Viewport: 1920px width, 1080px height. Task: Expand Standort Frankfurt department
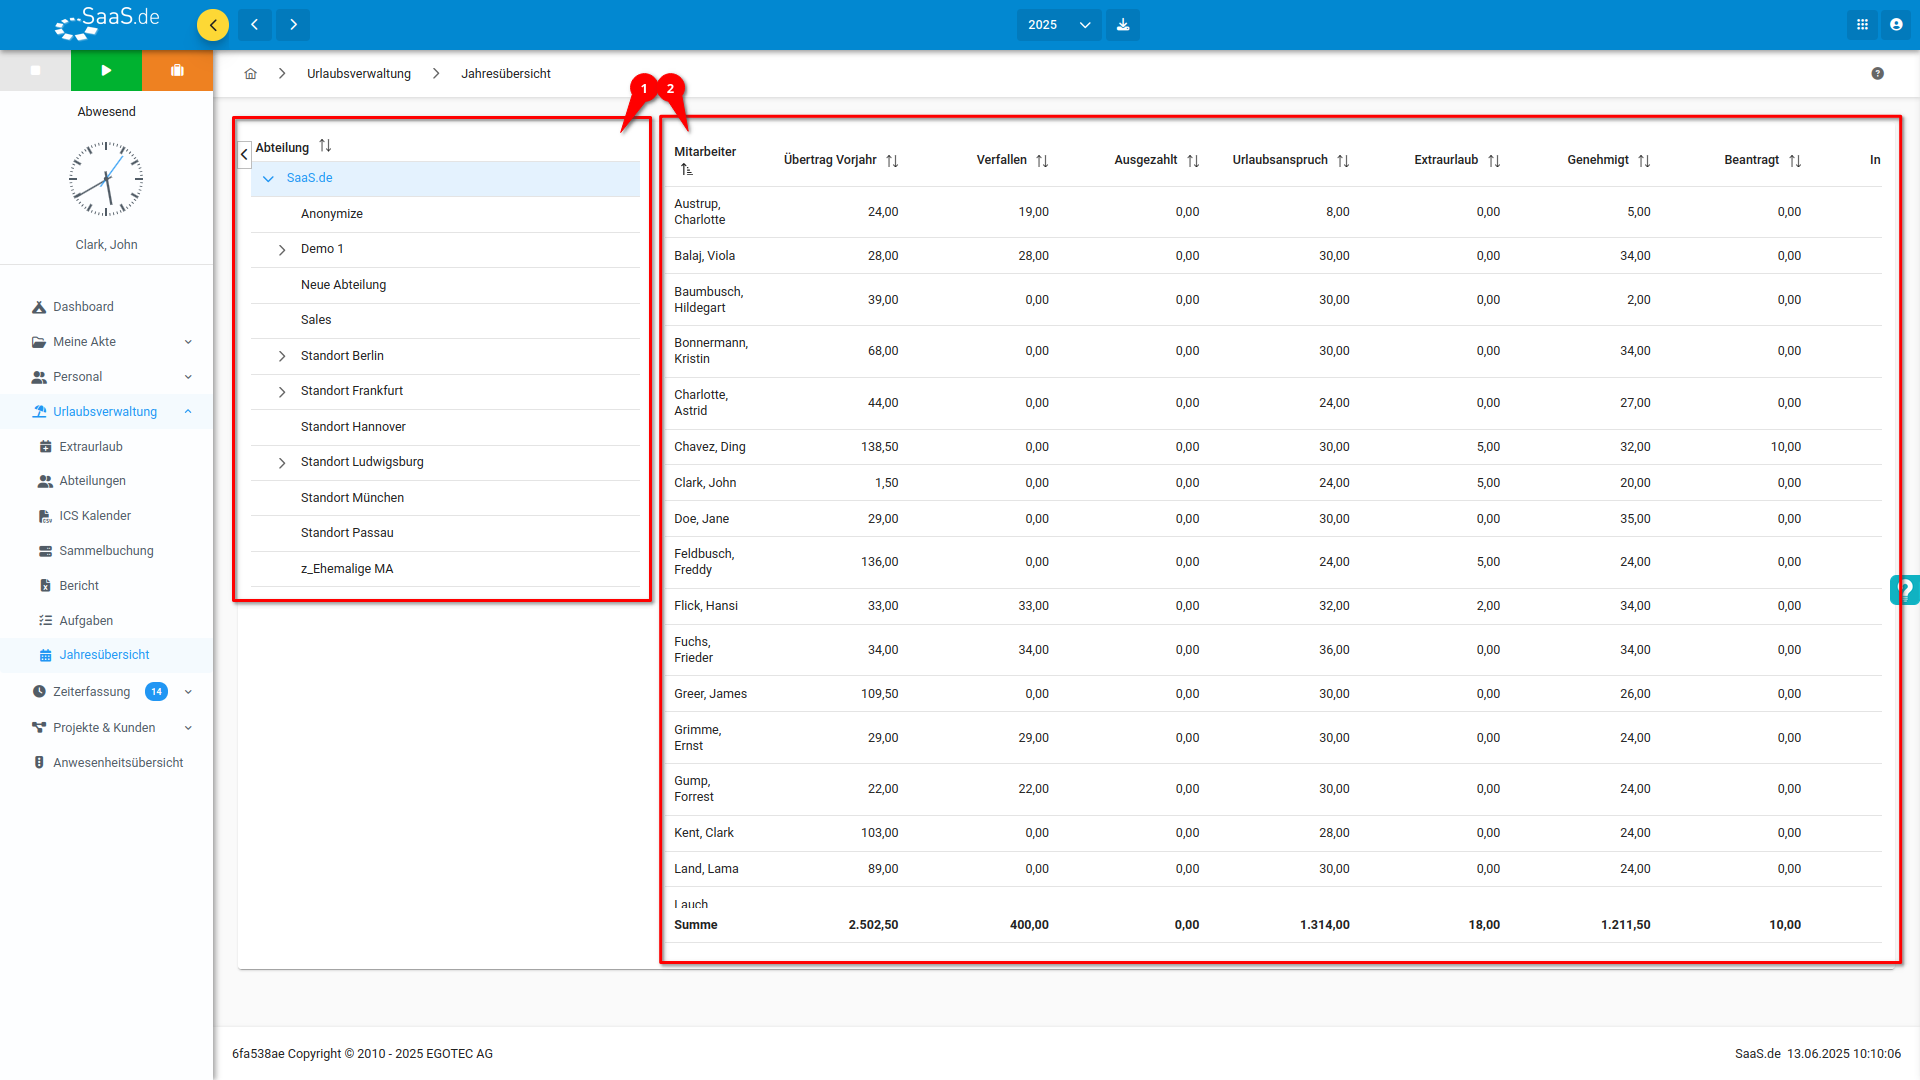point(282,392)
